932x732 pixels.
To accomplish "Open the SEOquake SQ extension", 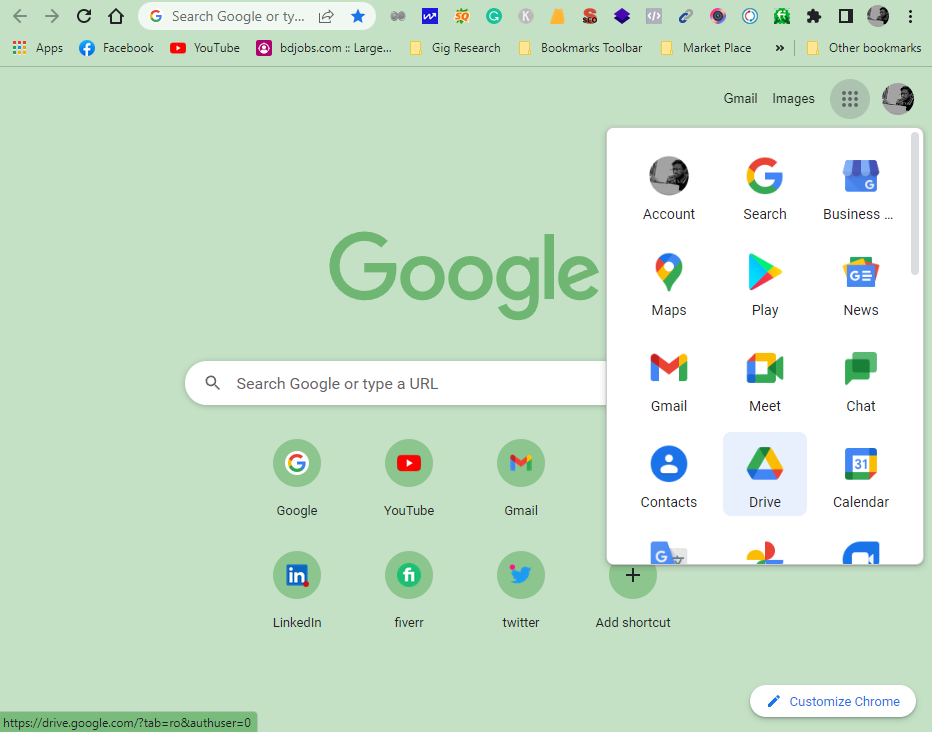I will 462,16.
